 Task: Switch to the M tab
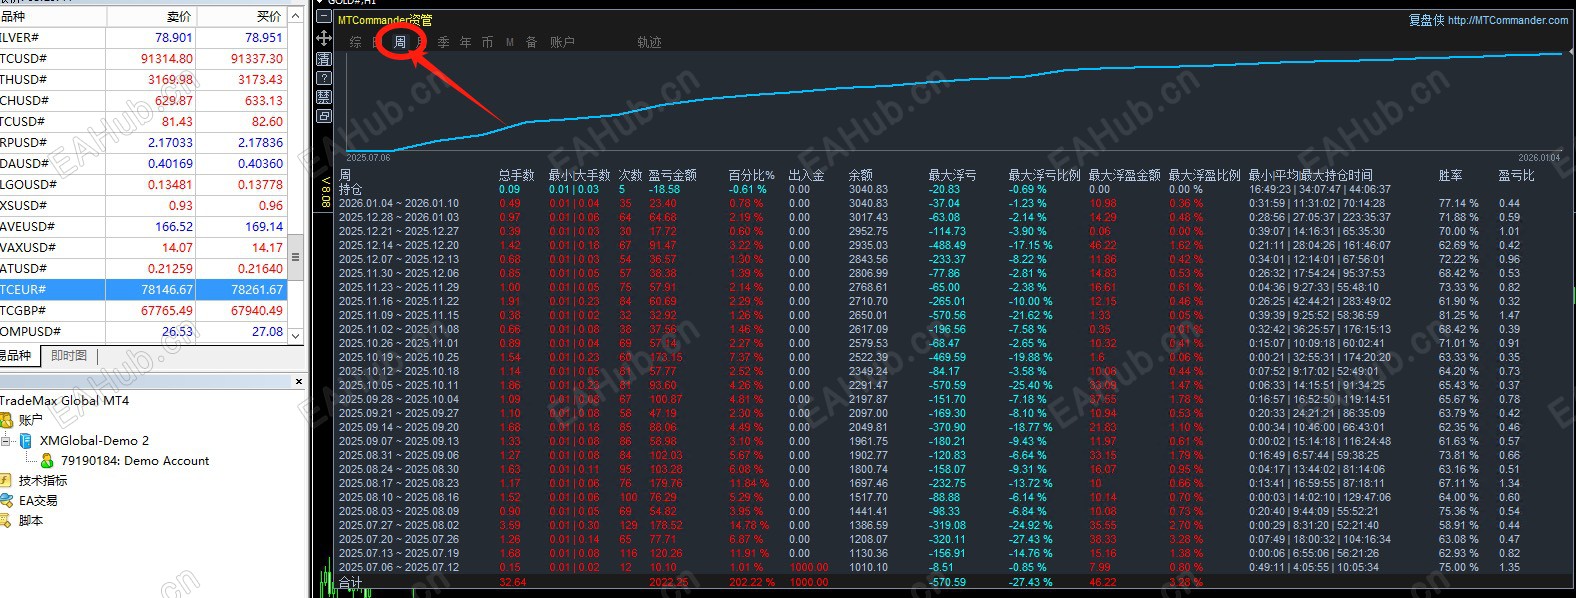pyautogui.click(x=510, y=42)
